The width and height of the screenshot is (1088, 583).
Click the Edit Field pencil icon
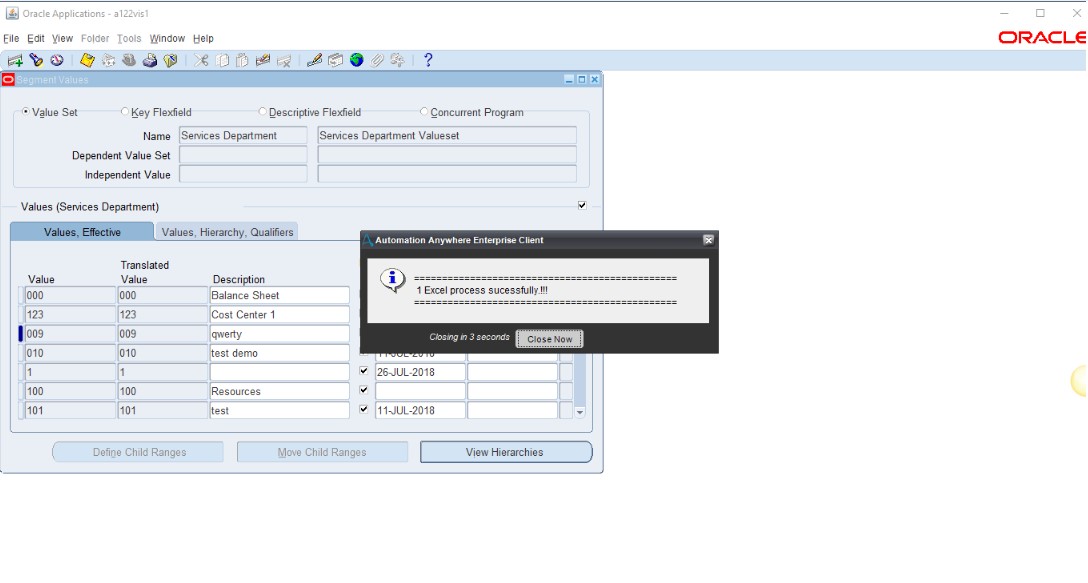point(314,60)
